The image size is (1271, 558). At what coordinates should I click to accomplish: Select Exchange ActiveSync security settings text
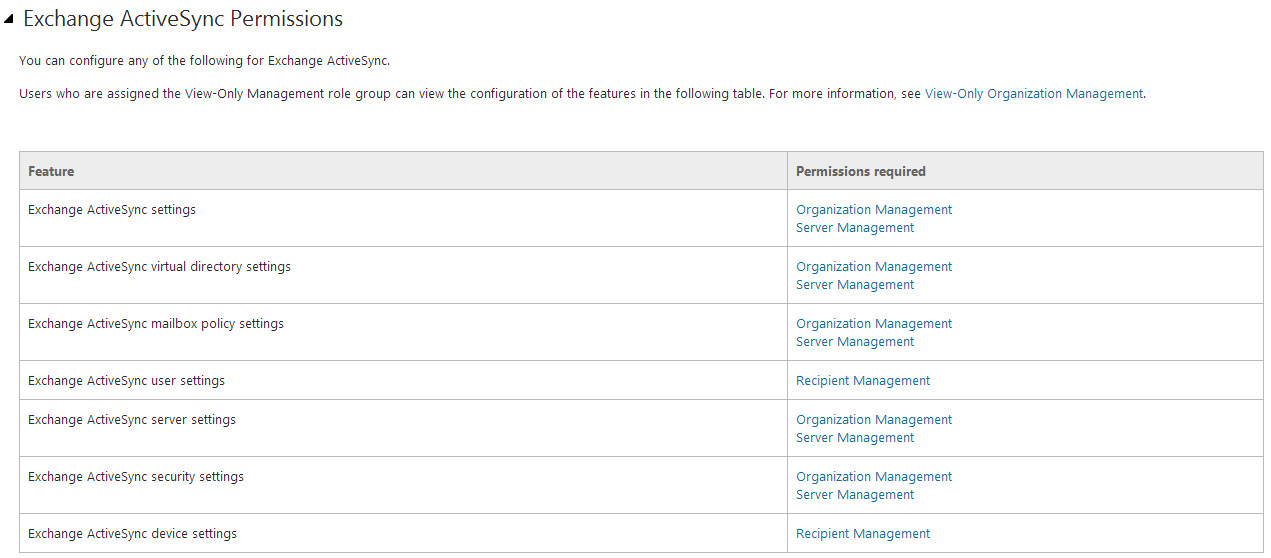[x=136, y=477]
